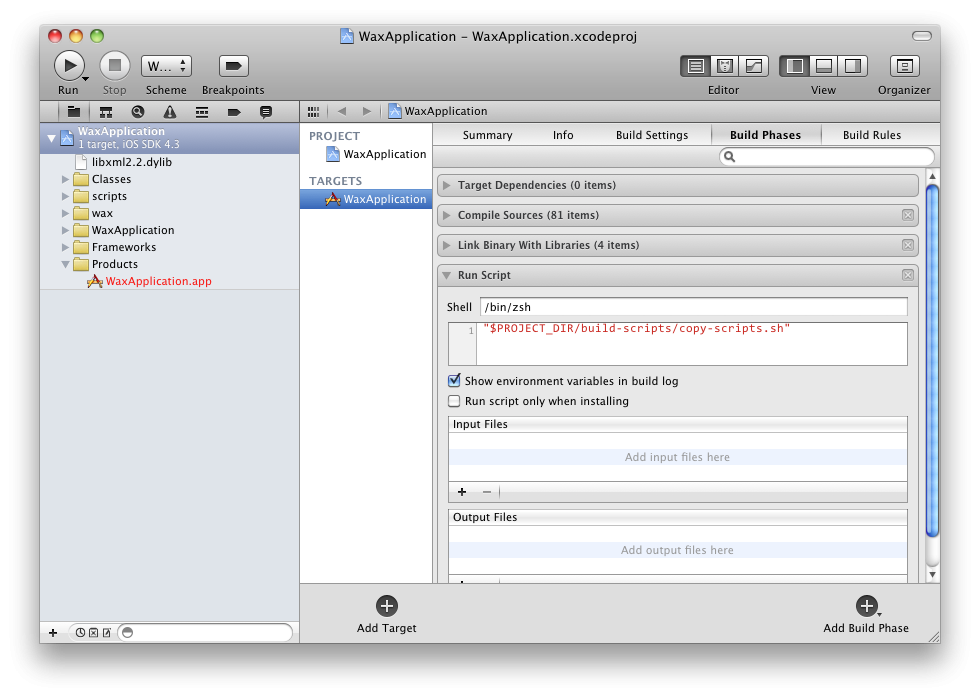Screen dimensions: 980x698
Task: Expand Link Binary With Libraries section
Action: tap(446, 245)
